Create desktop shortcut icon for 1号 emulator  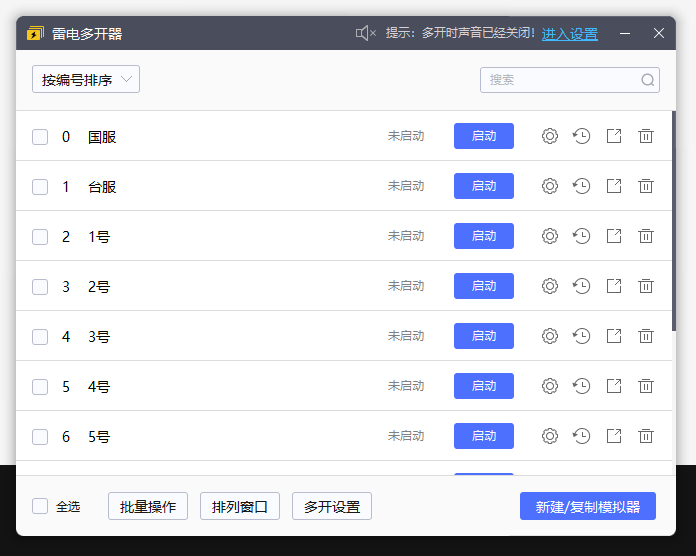[614, 236]
